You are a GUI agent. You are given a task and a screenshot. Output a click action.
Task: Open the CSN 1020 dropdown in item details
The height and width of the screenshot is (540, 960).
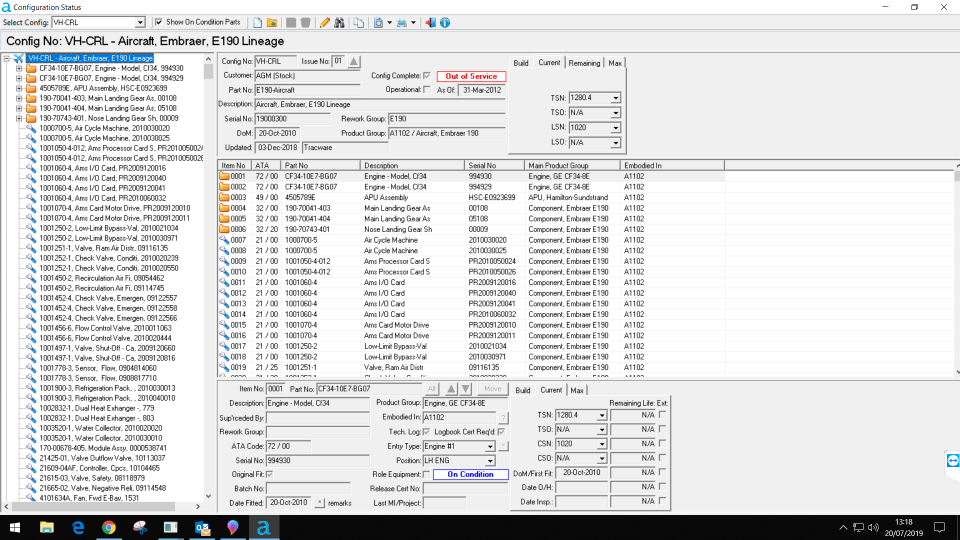601,444
